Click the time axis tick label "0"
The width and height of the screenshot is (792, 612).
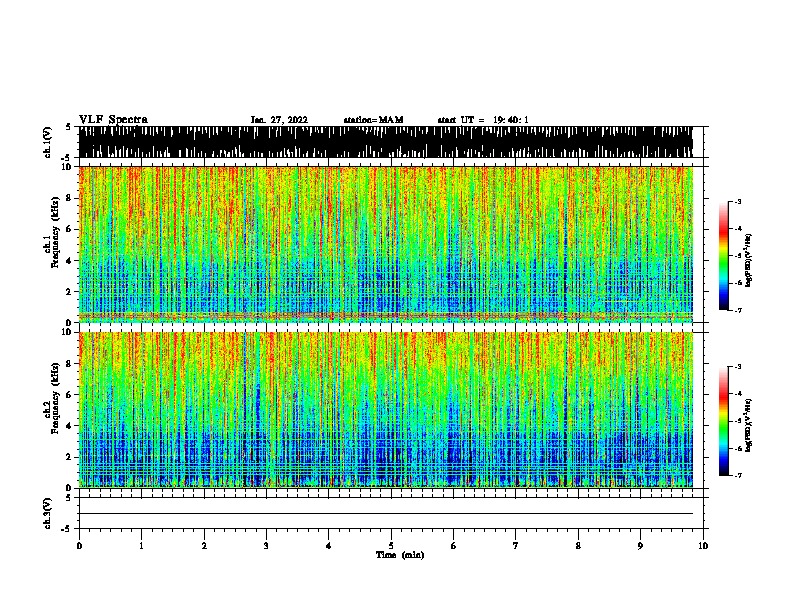click(79, 546)
